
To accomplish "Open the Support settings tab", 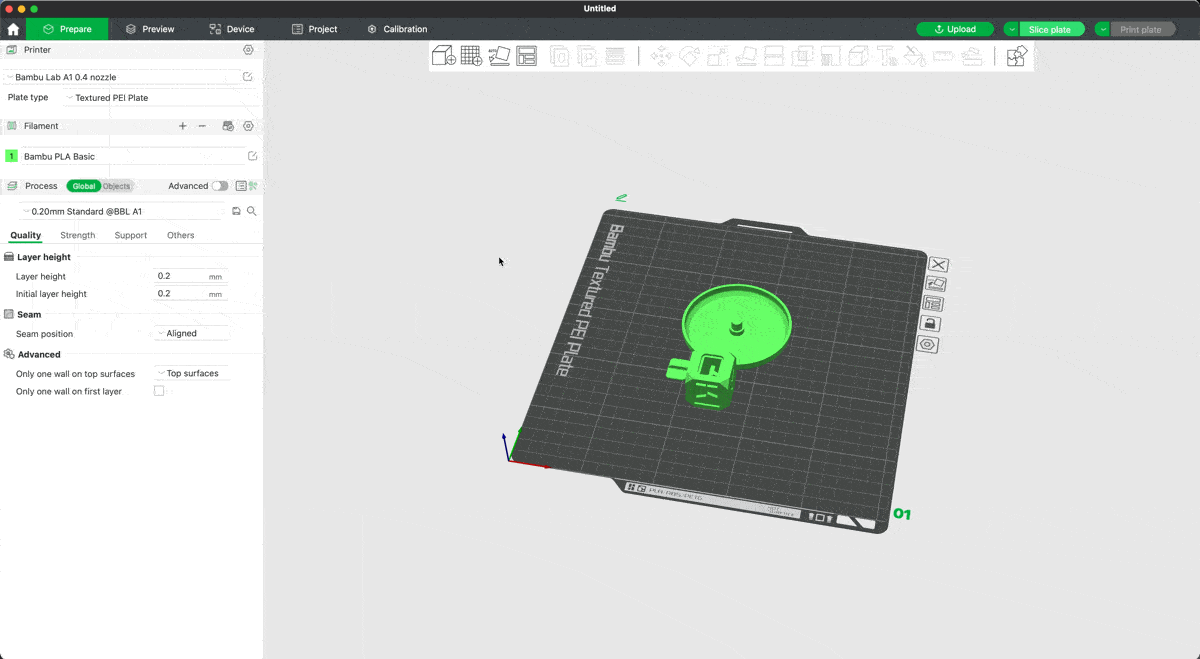I will pyautogui.click(x=130, y=235).
